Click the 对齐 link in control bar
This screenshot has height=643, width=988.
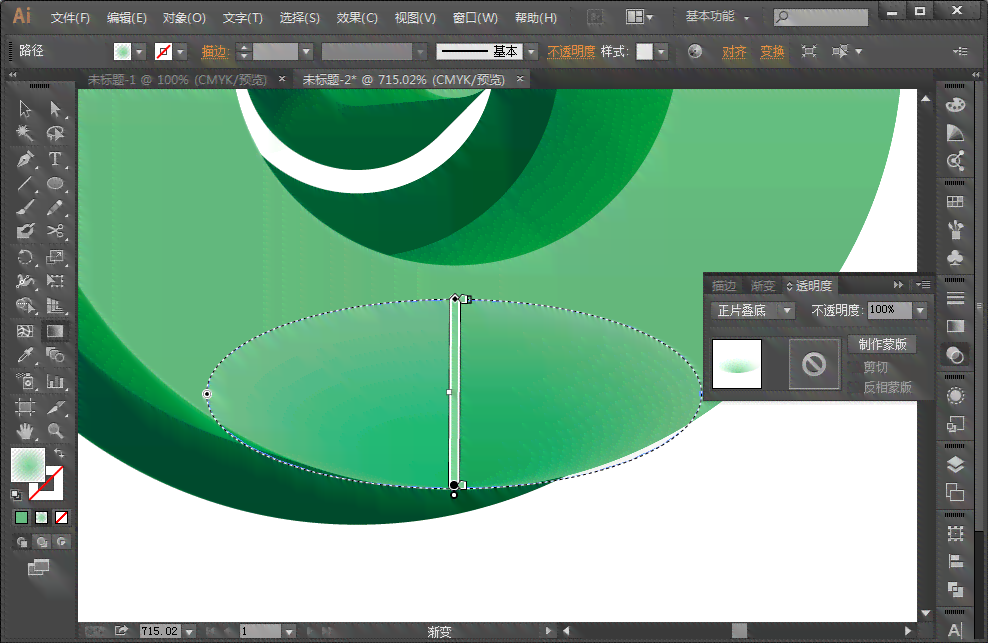pos(734,52)
